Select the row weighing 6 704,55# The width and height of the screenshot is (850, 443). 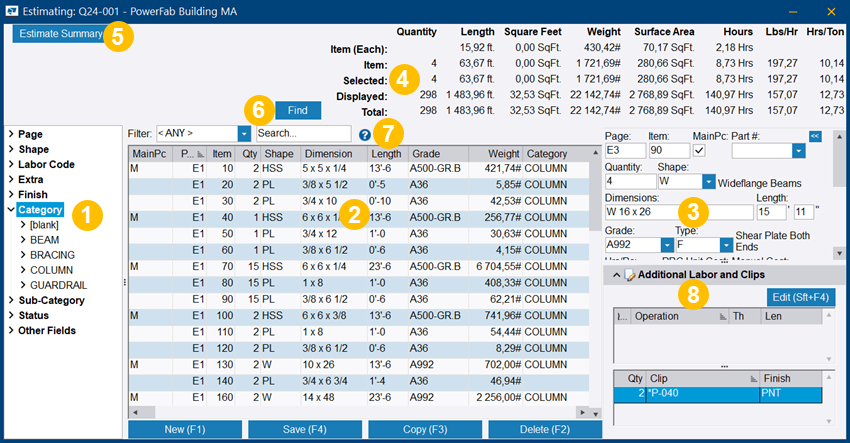tap(359, 267)
